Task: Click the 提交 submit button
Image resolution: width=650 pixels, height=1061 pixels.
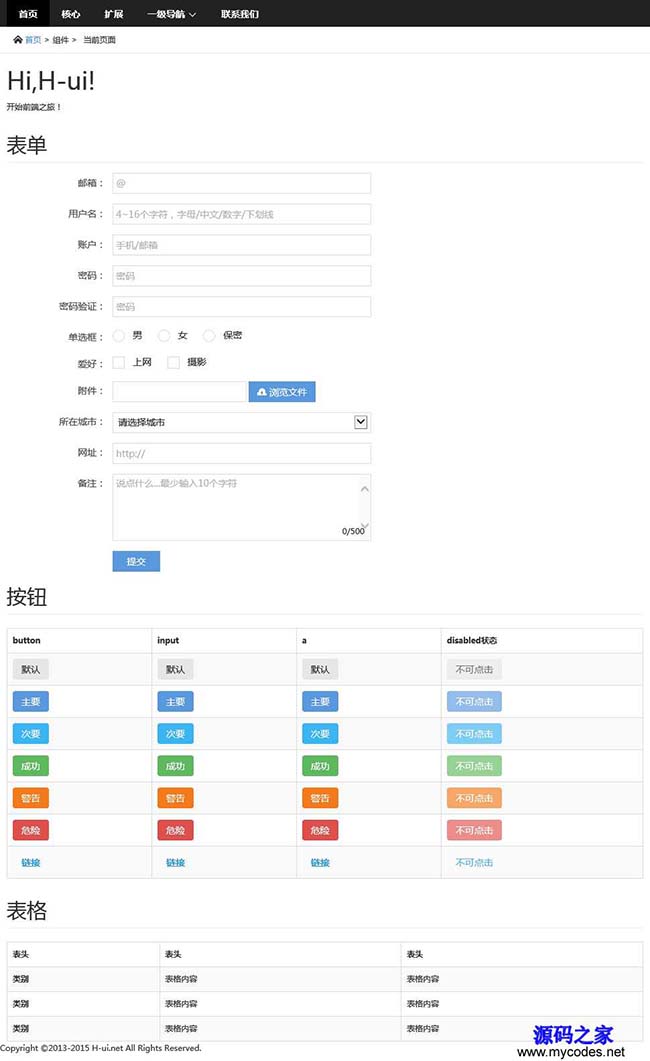Action: pos(136,562)
